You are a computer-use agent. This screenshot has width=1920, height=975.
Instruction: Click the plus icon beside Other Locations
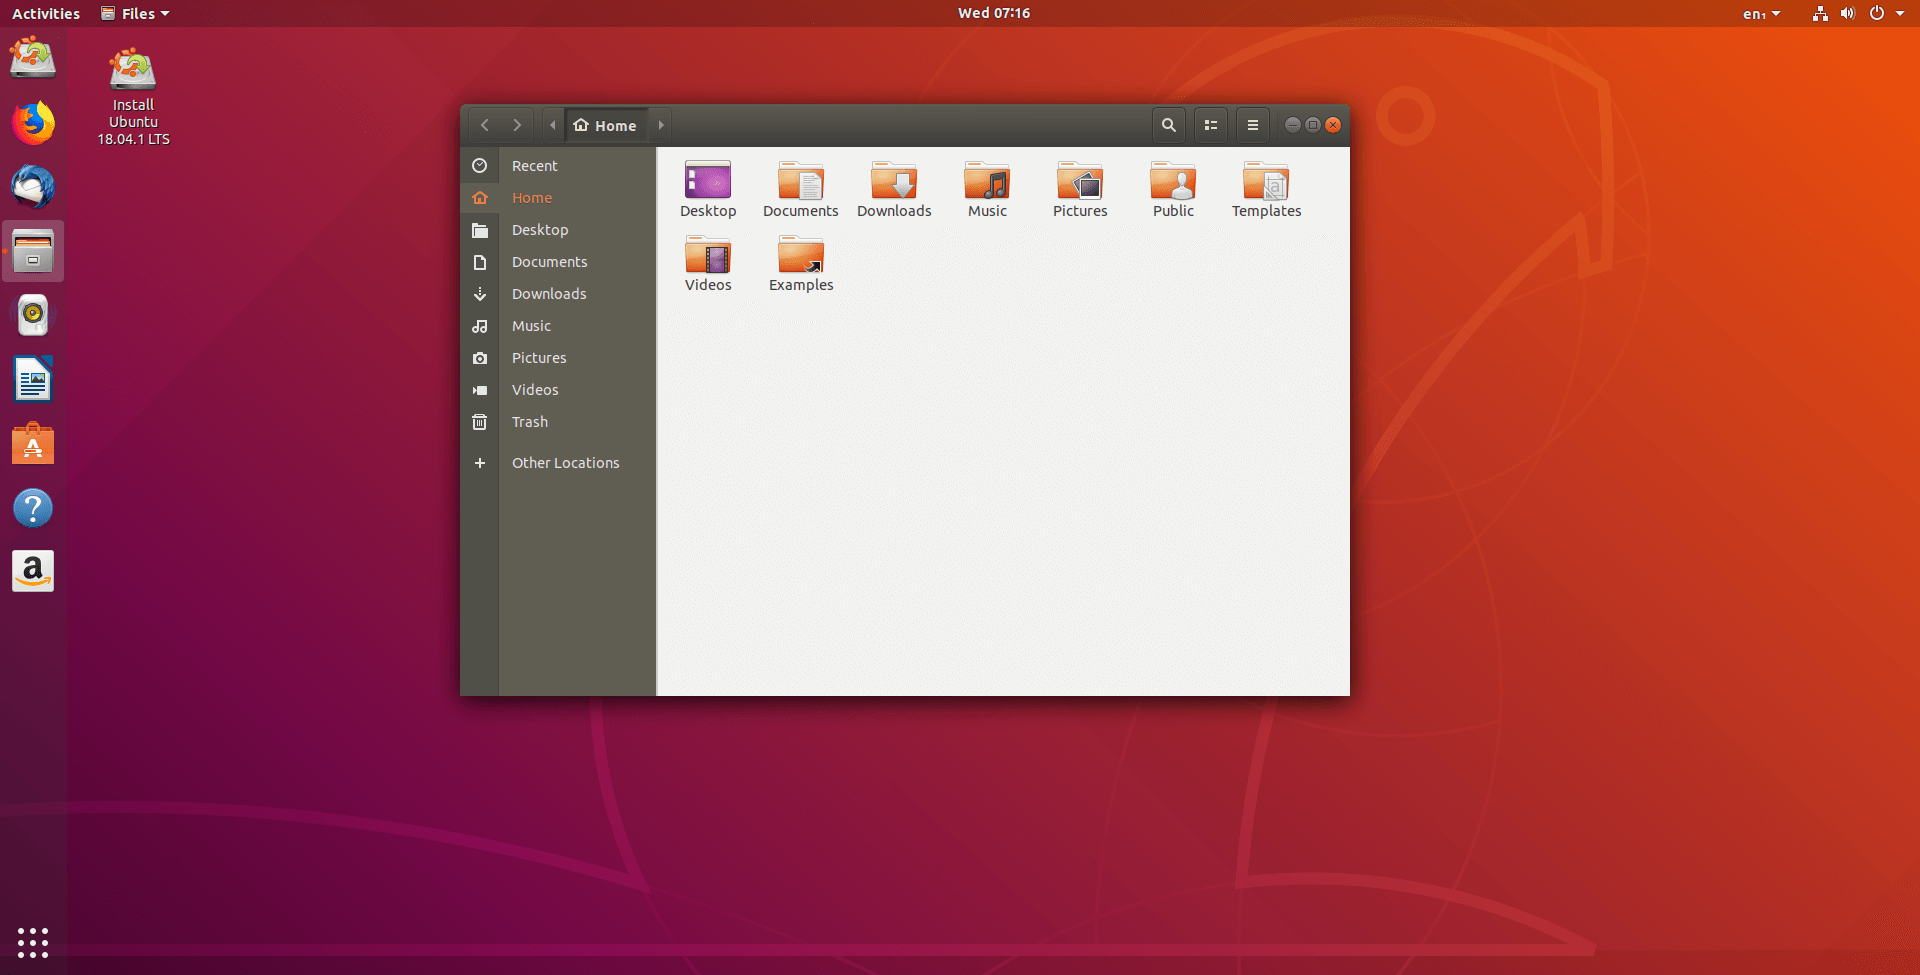pyautogui.click(x=480, y=463)
